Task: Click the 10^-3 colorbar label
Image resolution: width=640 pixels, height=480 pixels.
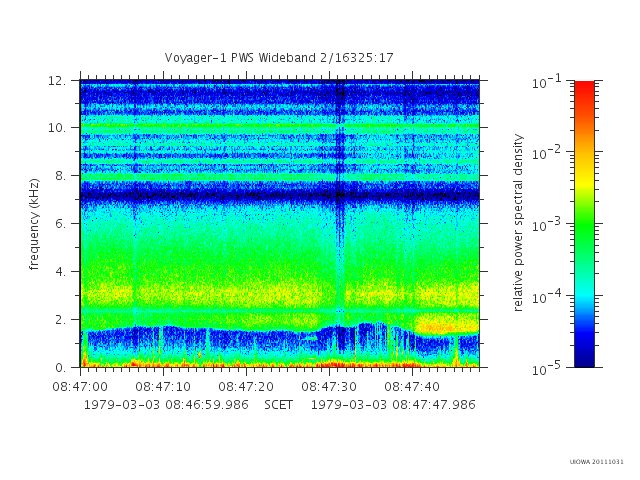Action: 546,224
